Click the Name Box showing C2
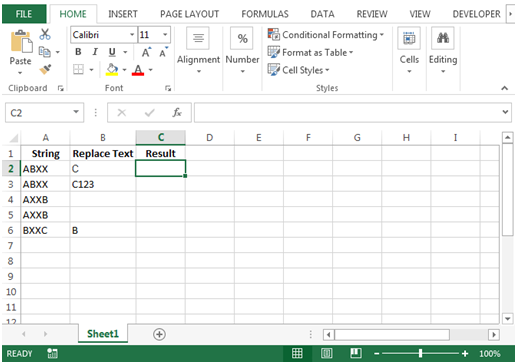Viewport: 517px width, 364px height. pyautogui.click(x=38, y=113)
